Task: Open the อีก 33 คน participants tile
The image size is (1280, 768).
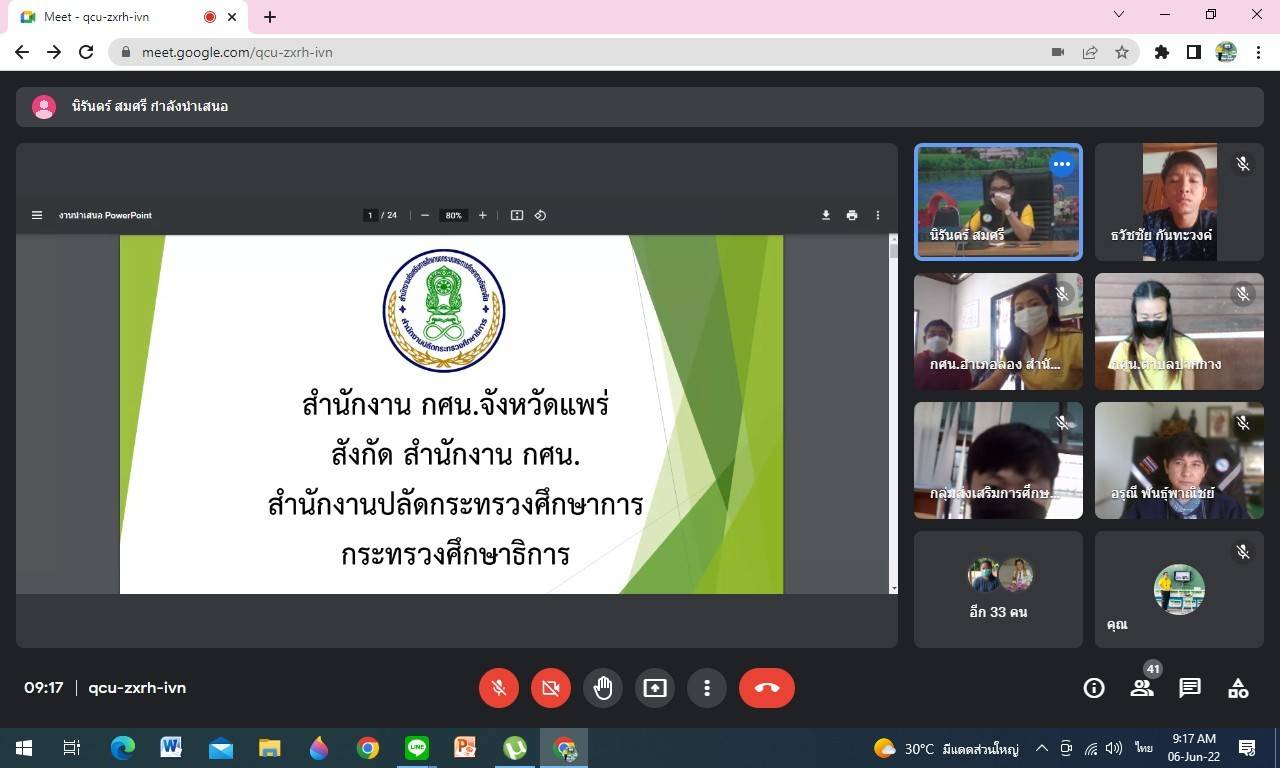Action: click(998, 589)
